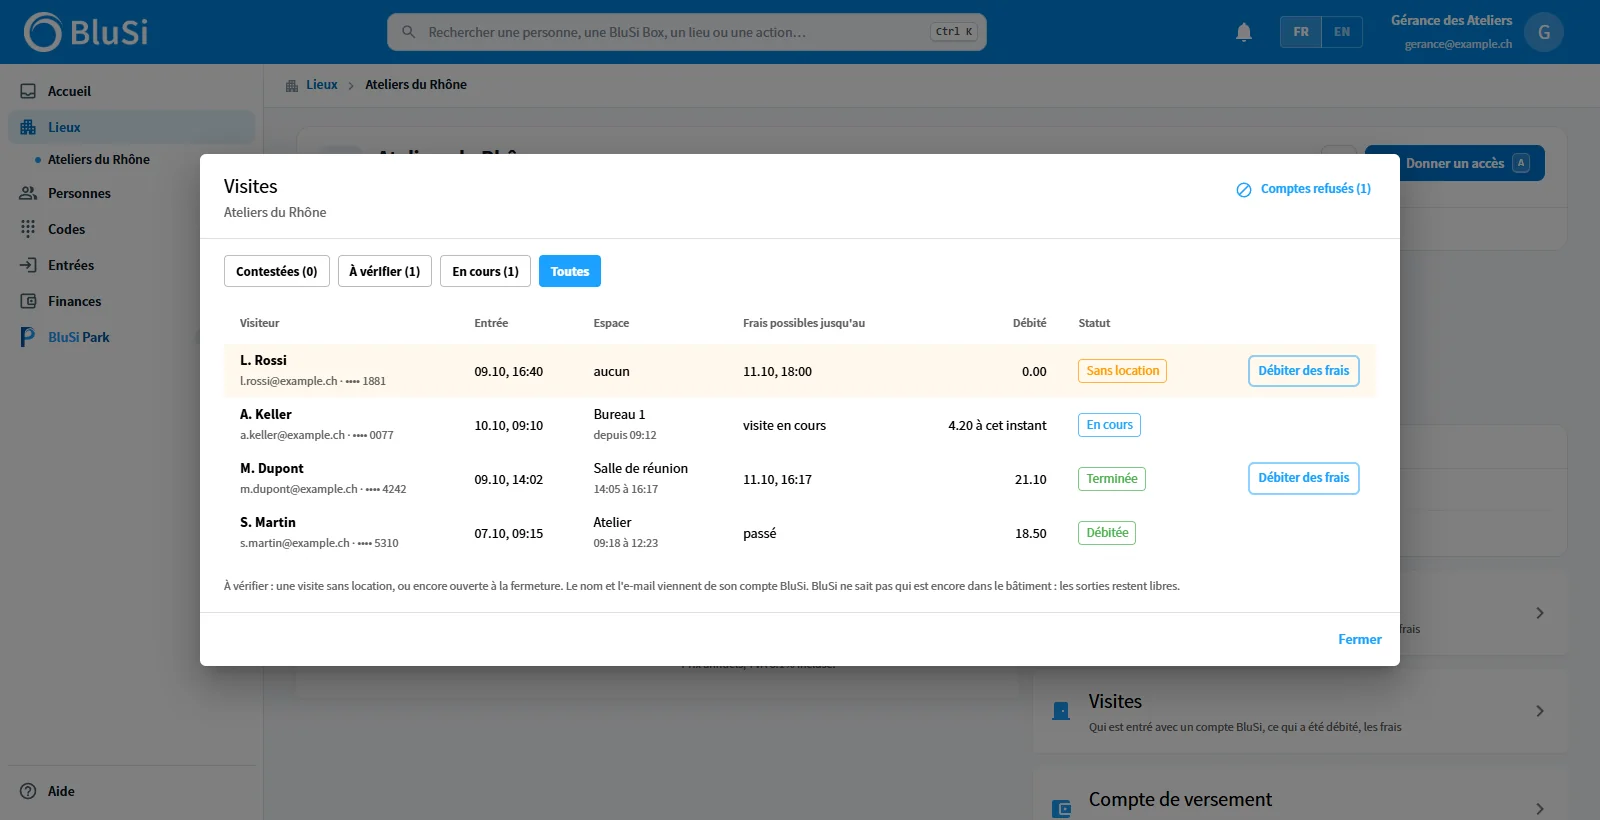The height and width of the screenshot is (820, 1600).
Task: Click the Accueil sidebar icon
Action: tap(28, 91)
